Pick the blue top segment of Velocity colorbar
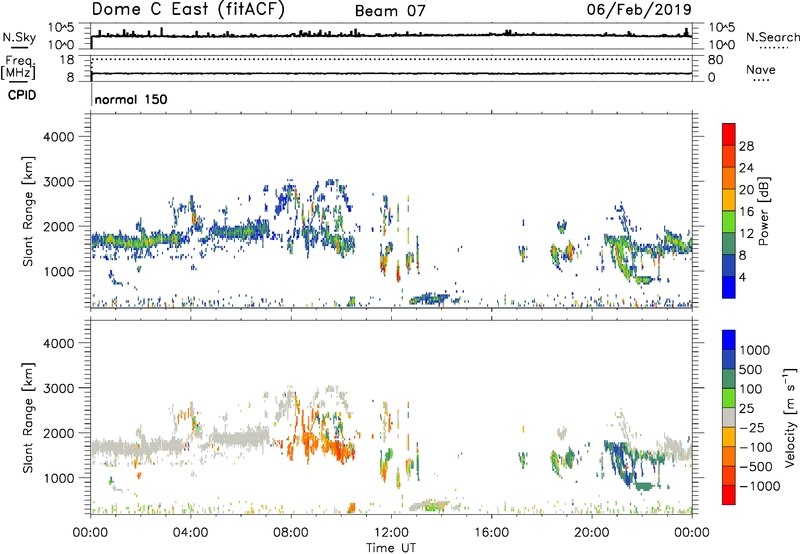800x554 pixels. pos(729,340)
